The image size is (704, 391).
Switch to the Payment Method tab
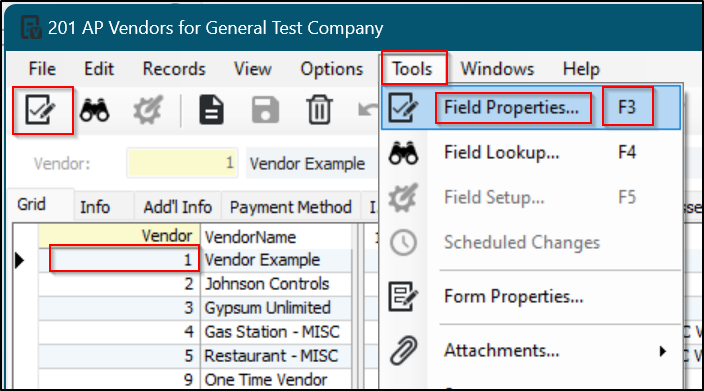tap(290, 207)
